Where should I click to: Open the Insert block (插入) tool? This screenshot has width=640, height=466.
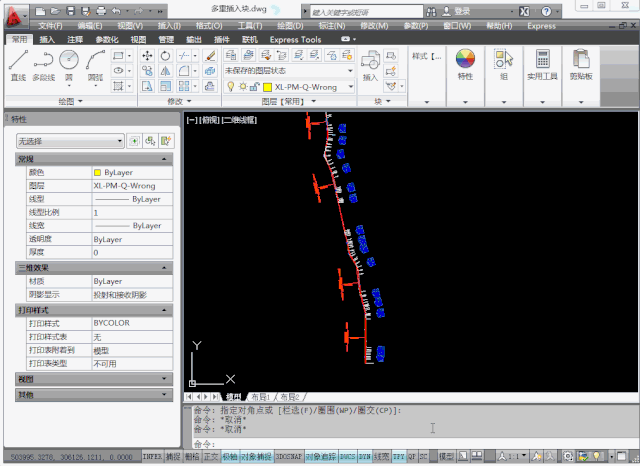coord(370,63)
